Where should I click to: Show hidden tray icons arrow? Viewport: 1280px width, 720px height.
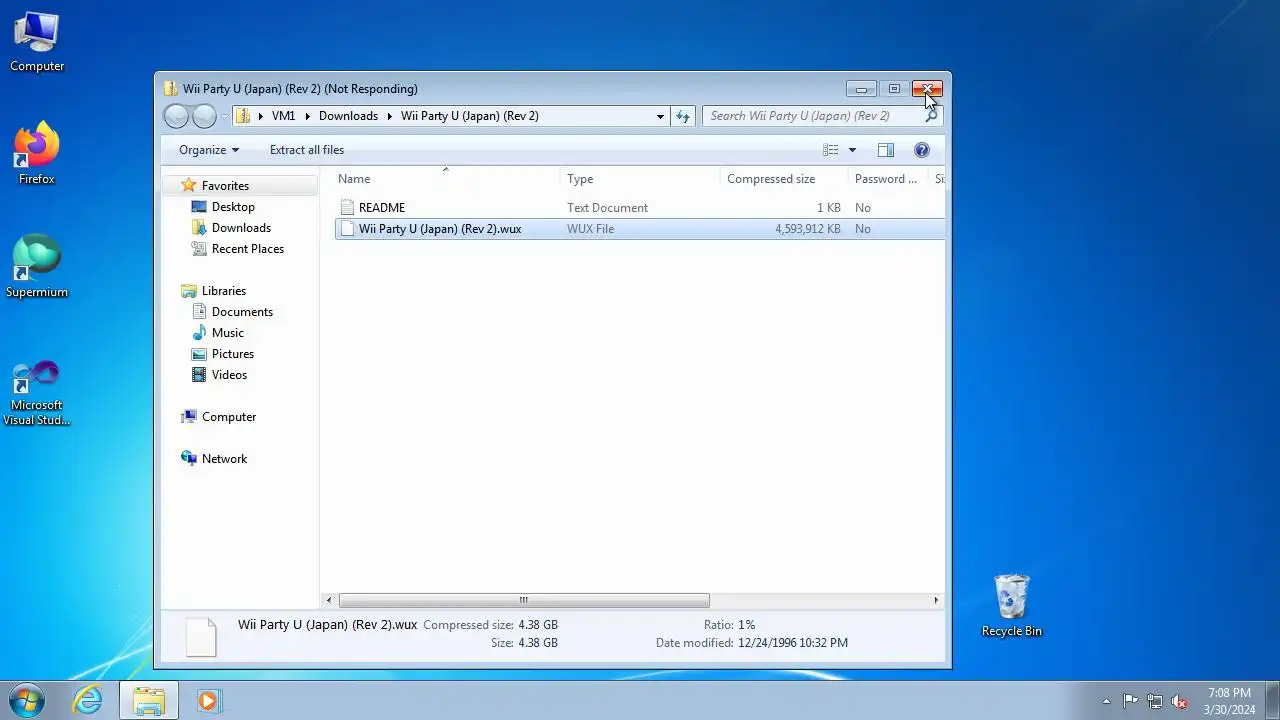click(x=1106, y=701)
